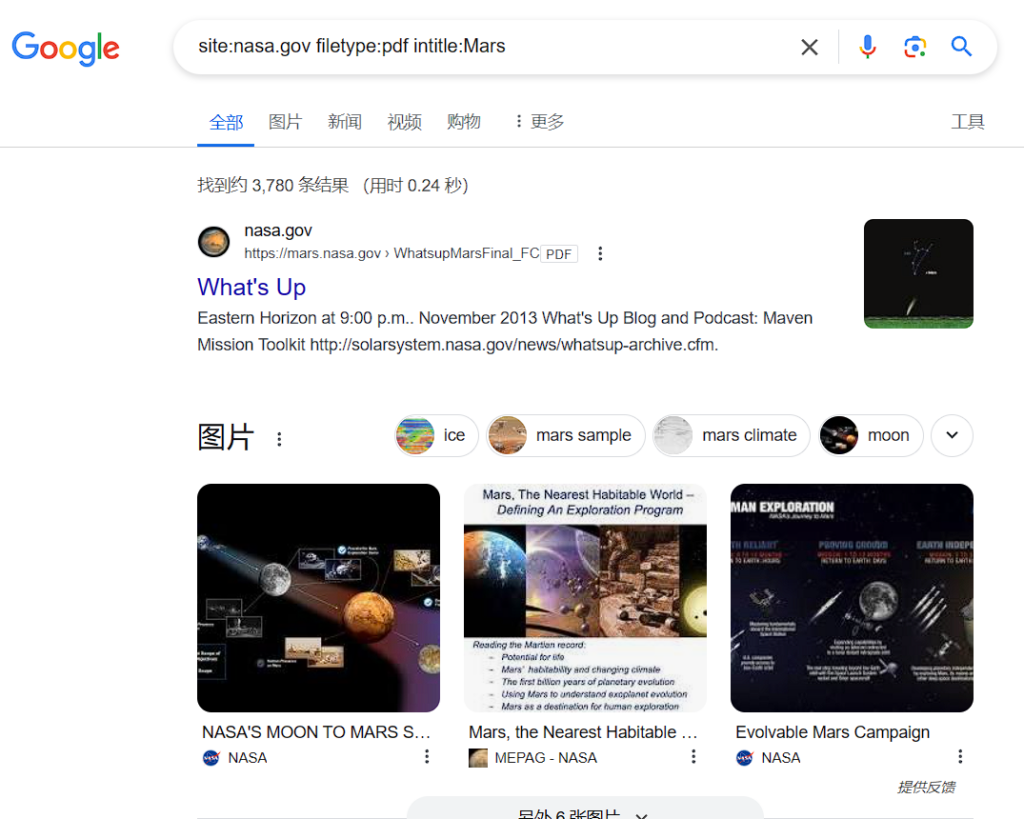
Task: Open NASA'S MOON TO MARS title link
Action: (316, 732)
